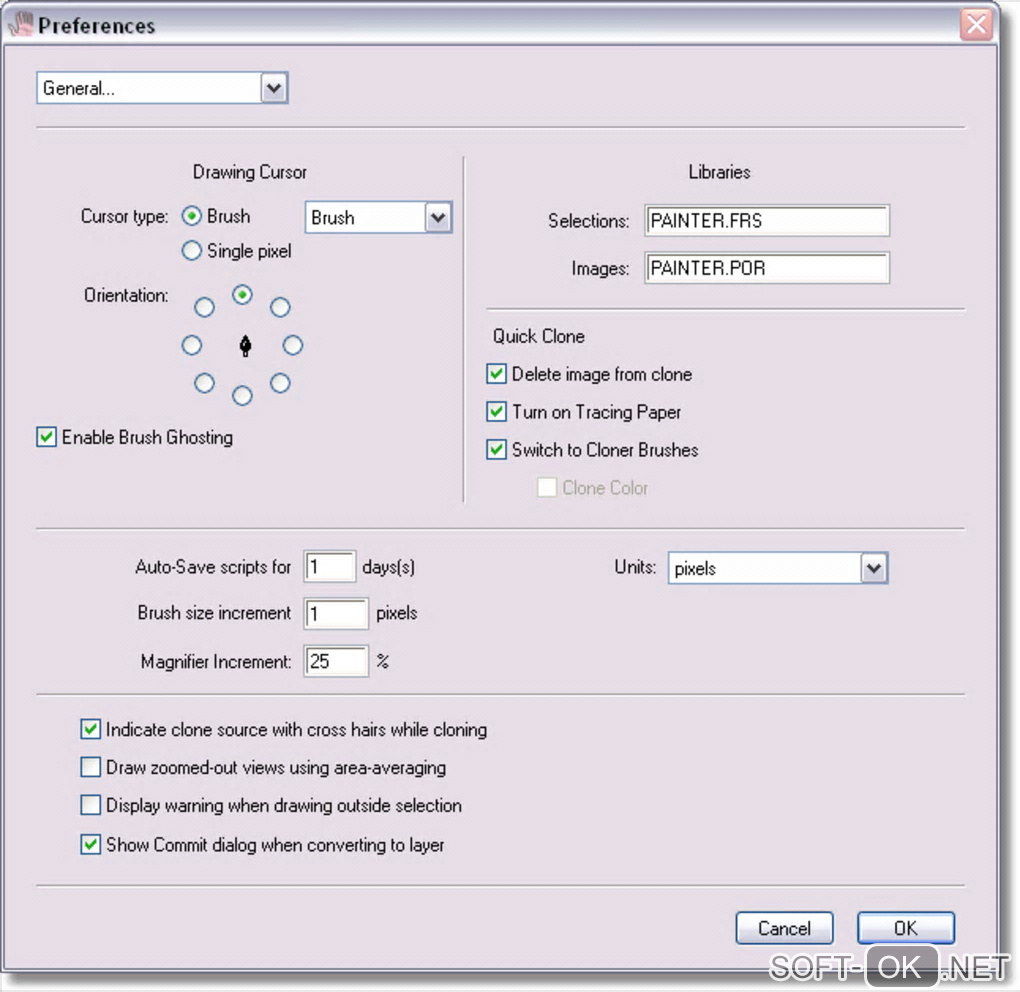This screenshot has width=1020, height=992.
Task: Set orientation to the left radio button
Action: coord(191,345)
